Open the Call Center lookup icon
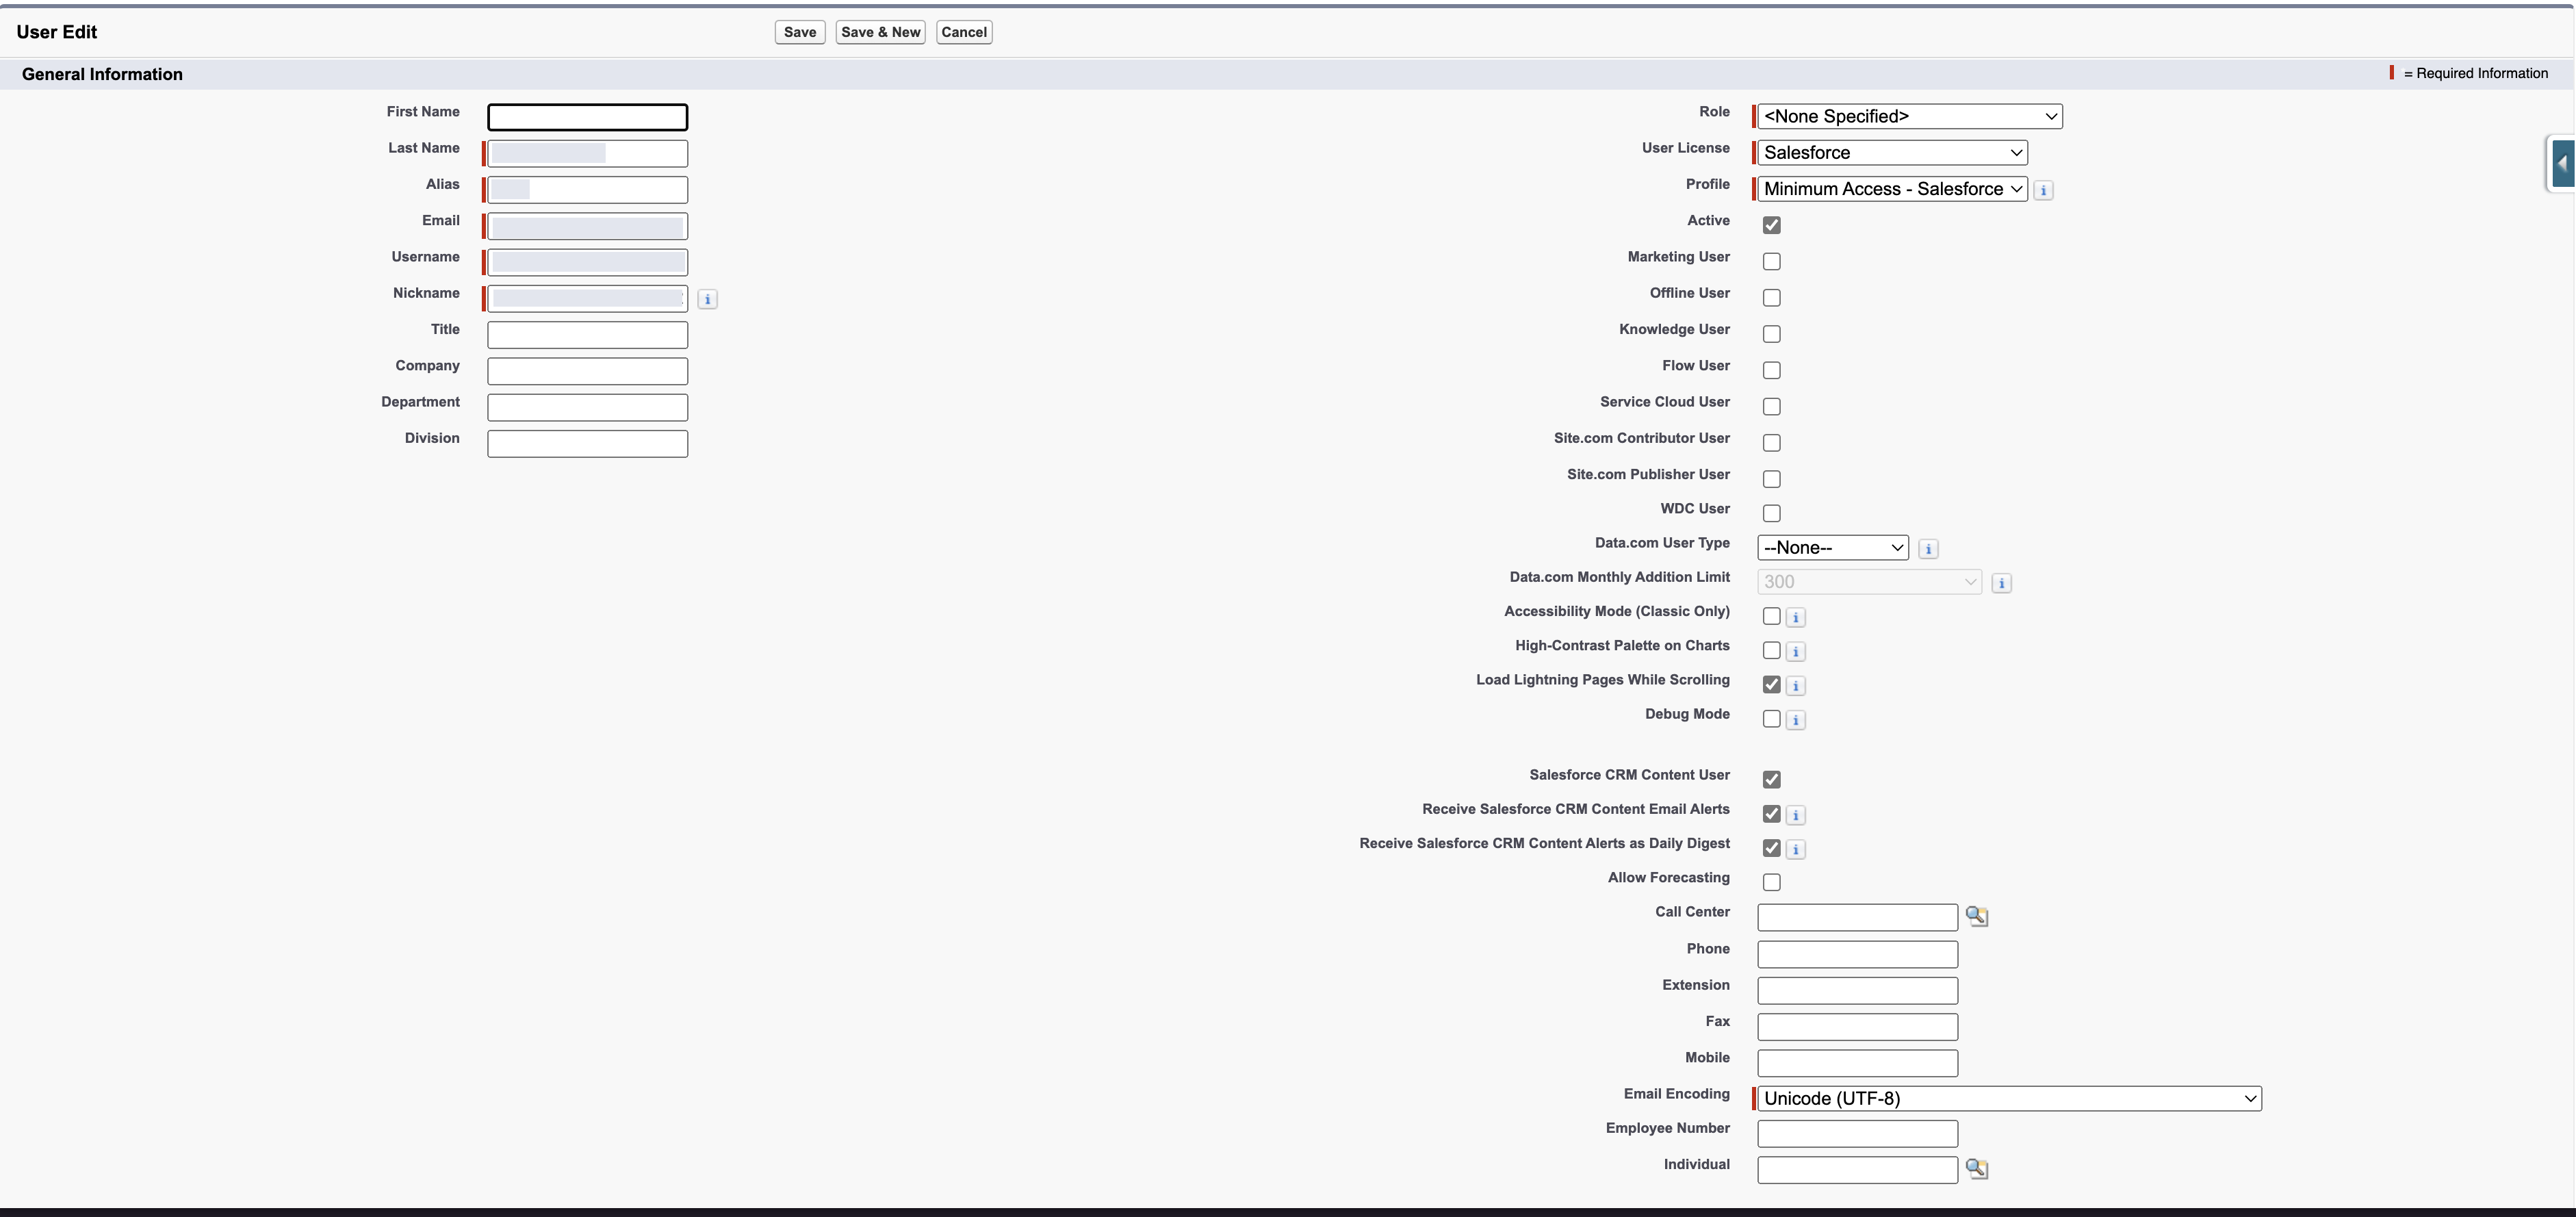The image size is (2576, 1217). pos(1976,916)
